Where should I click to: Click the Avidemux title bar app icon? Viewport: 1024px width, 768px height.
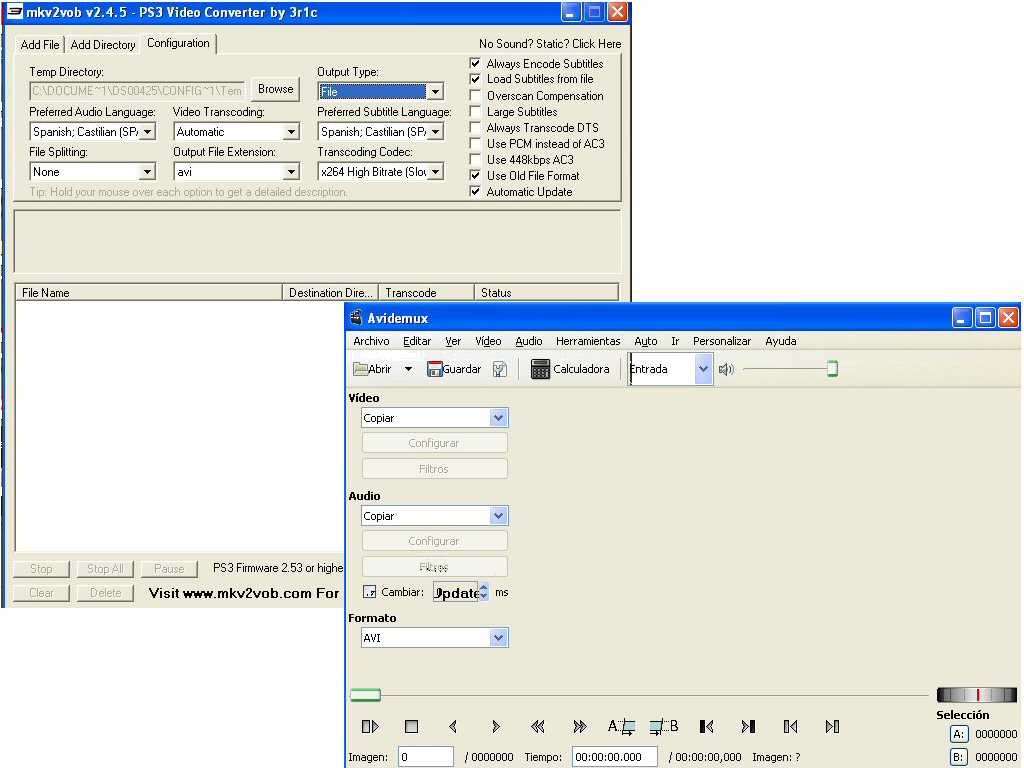click(356, 317)
